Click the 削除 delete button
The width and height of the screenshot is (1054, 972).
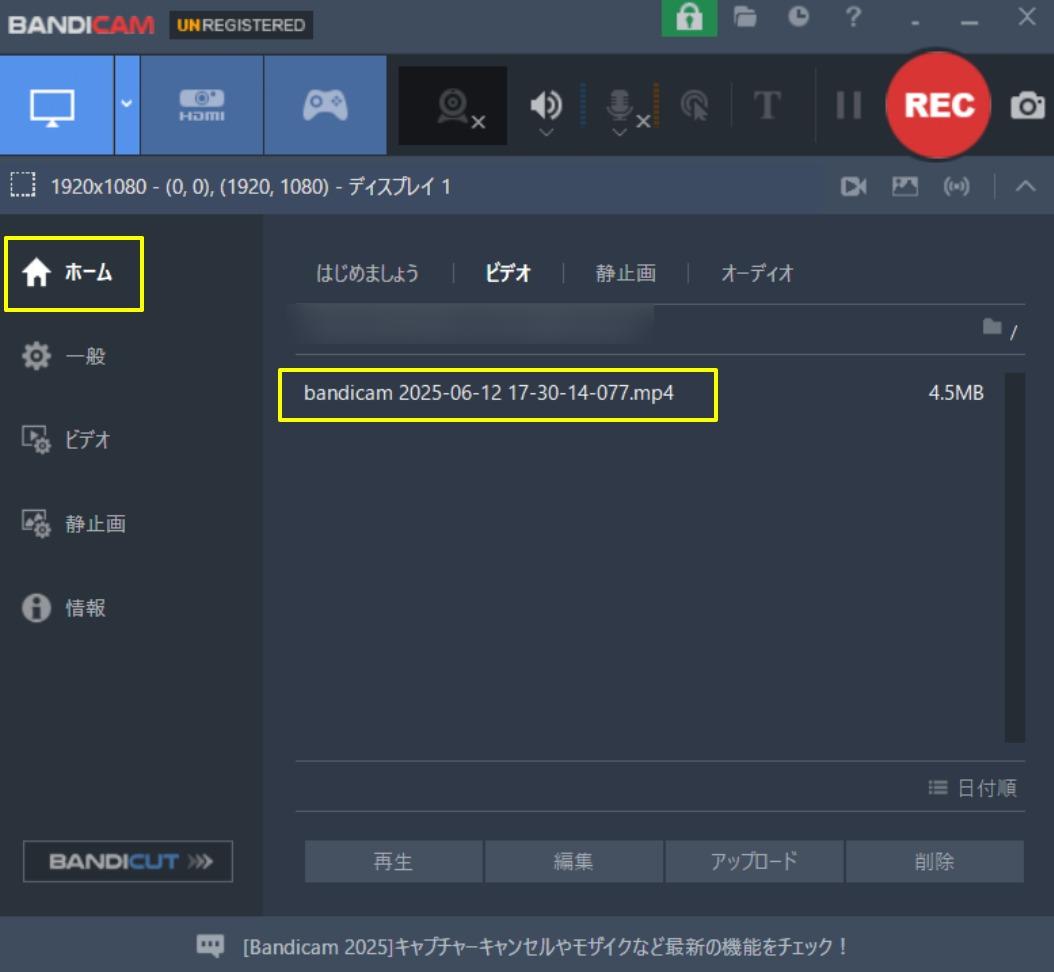[x=934, y=861]
